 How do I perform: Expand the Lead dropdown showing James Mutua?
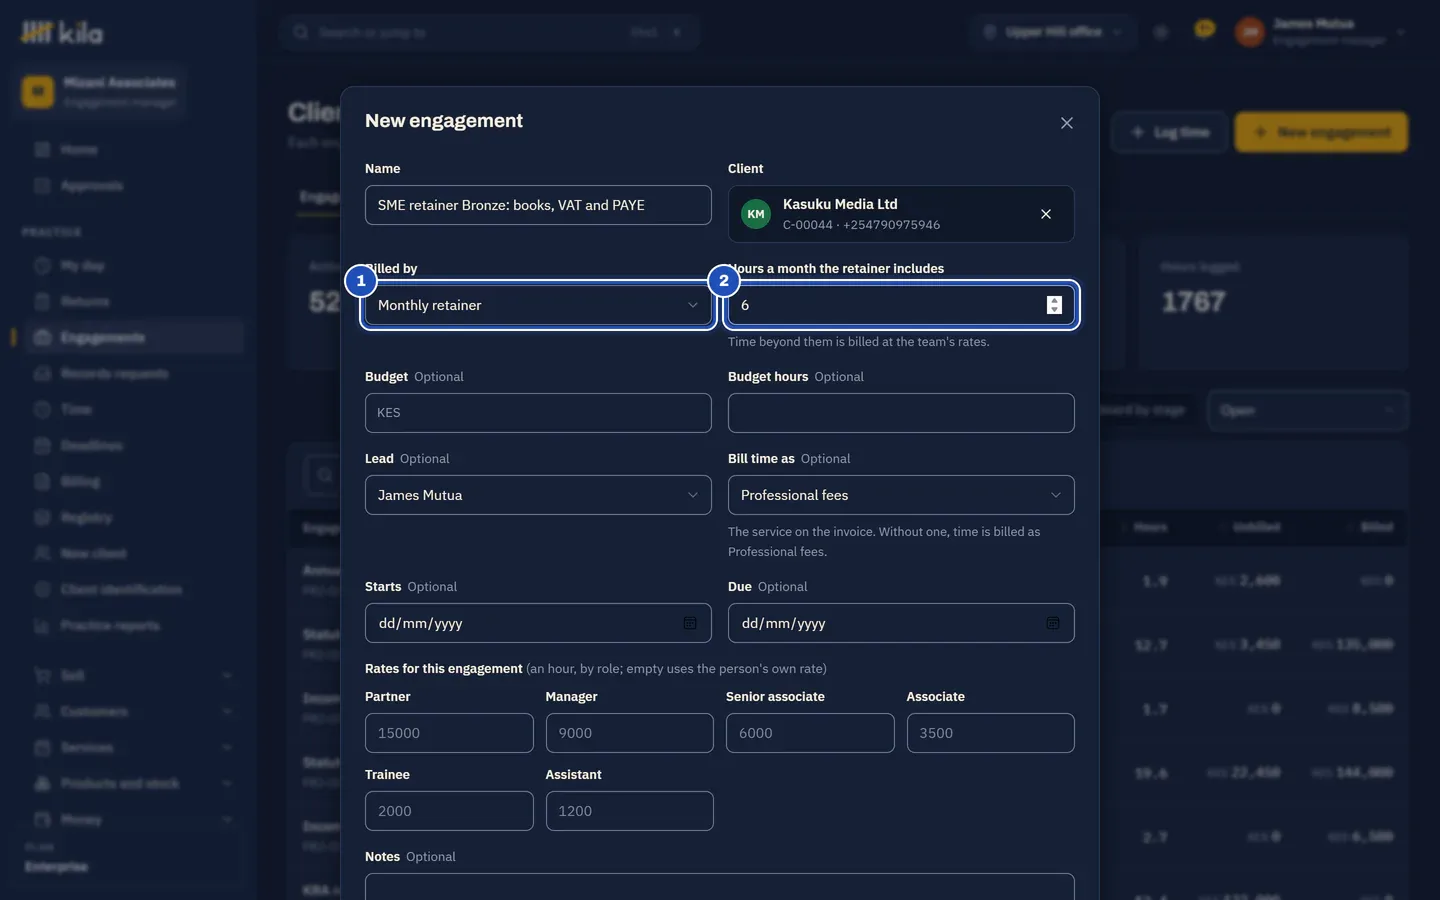click(x=538, y=495)
